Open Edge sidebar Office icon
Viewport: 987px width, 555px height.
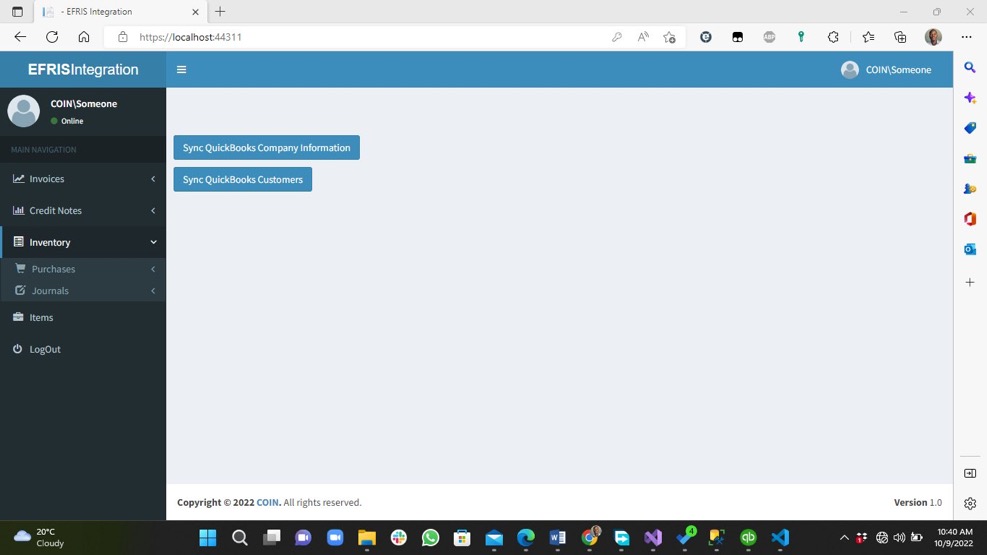(x=970, y=219)
